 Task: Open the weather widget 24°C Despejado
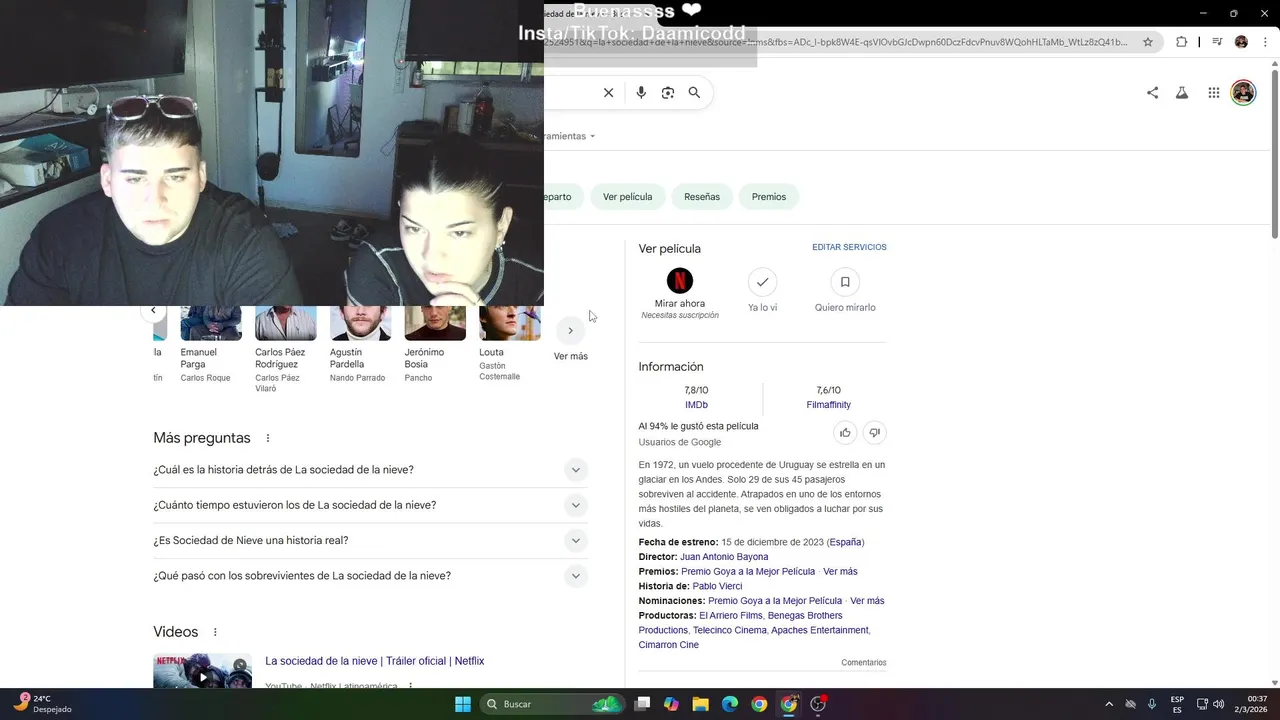44,704
